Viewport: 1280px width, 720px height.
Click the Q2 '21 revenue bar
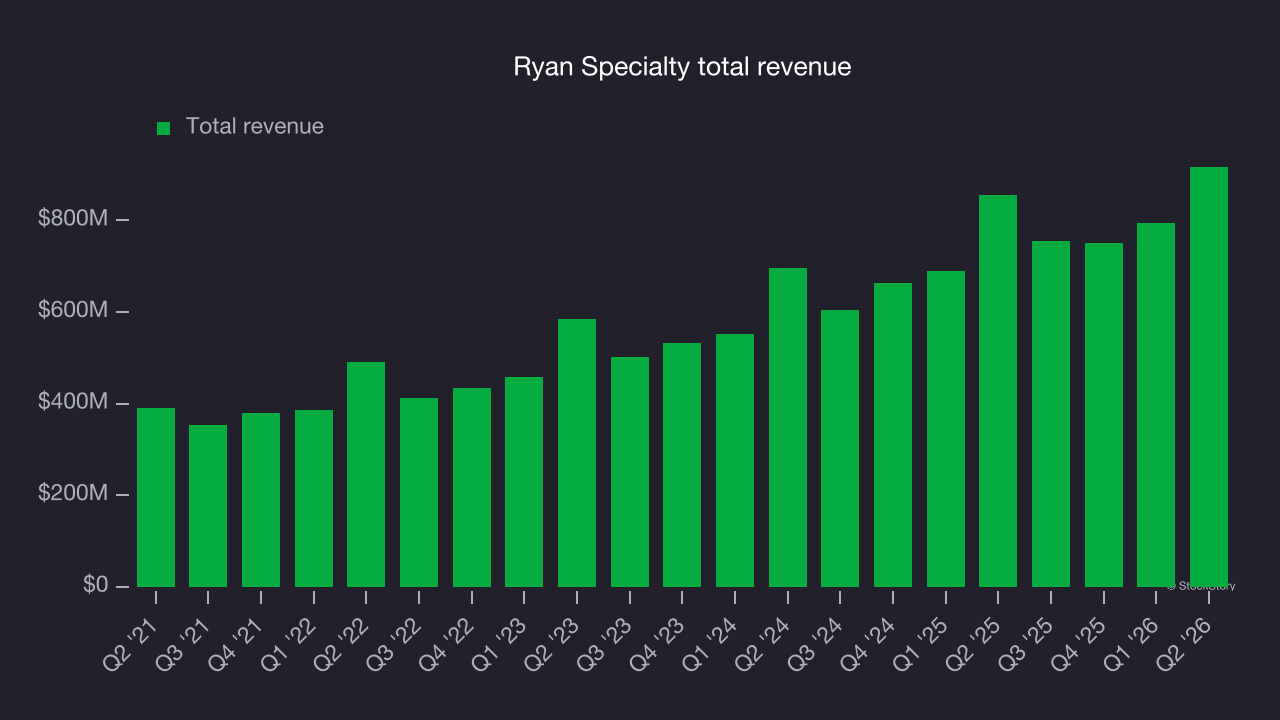(156, 497)
